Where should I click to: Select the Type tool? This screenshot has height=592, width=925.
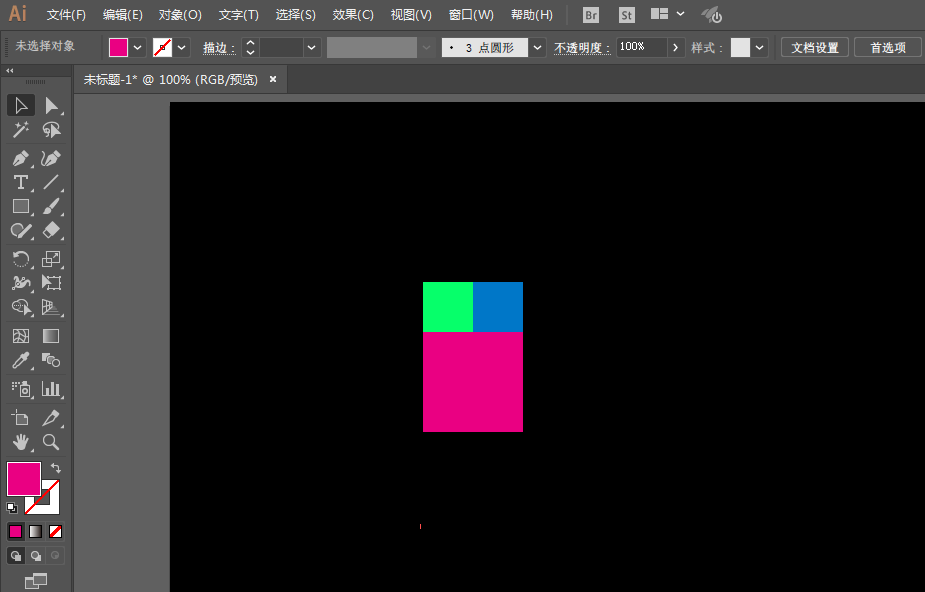click(20, 182)
